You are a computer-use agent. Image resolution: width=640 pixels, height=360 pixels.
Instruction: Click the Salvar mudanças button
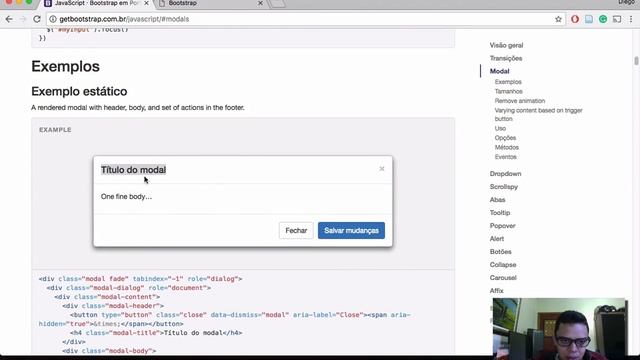point(351,231)
